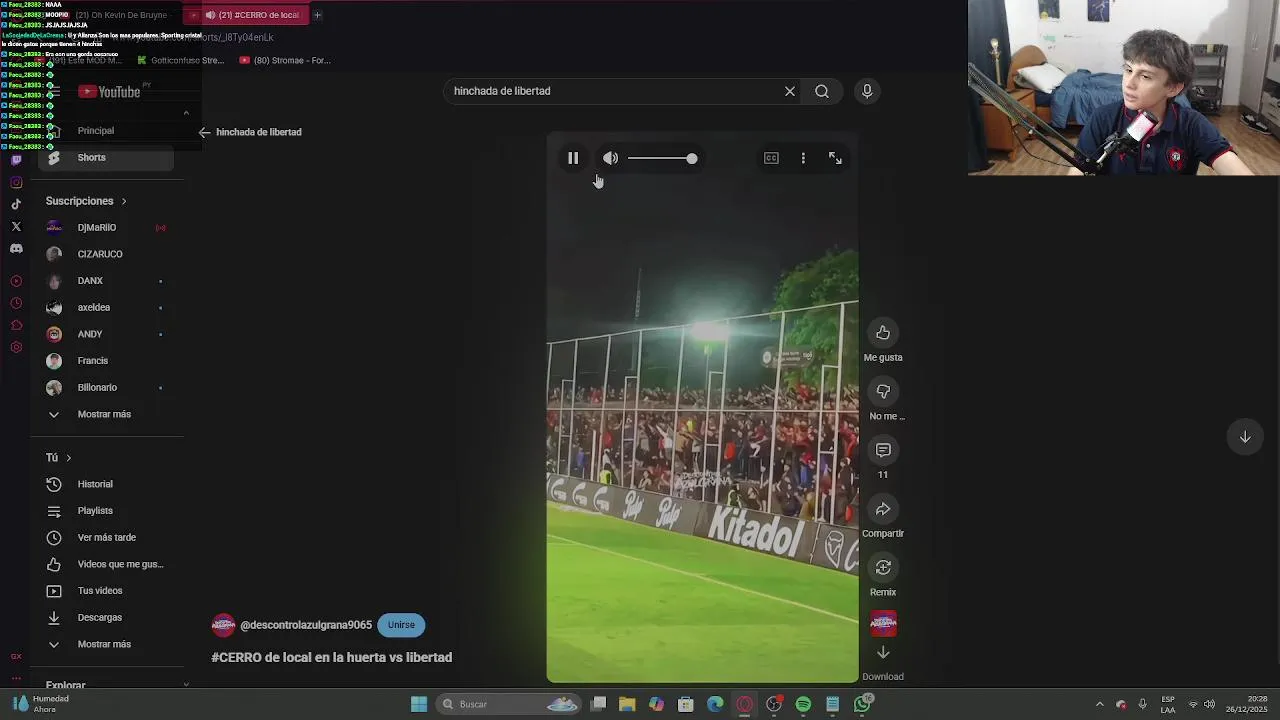The height and width of the screenshot is (720, 1280).
Task: Expand the Suscripciones section
Action: point(86,201)
